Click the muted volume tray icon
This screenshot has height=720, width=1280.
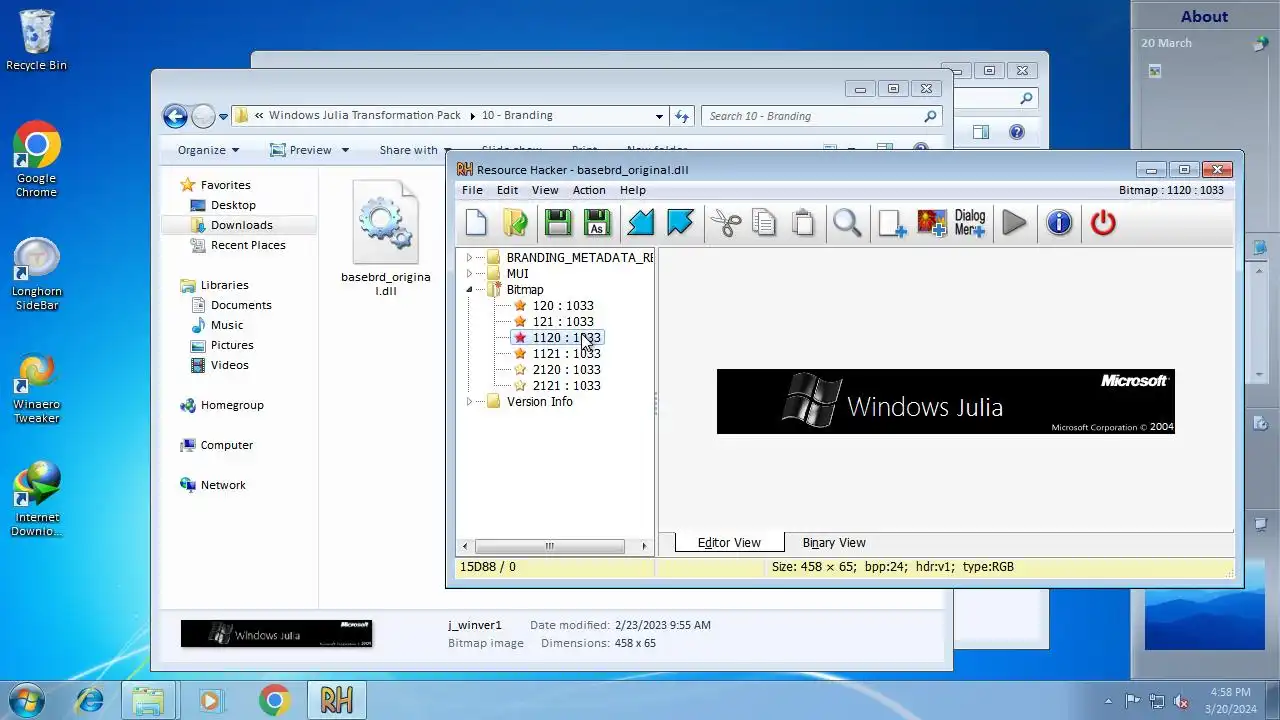pos(1181,701)
